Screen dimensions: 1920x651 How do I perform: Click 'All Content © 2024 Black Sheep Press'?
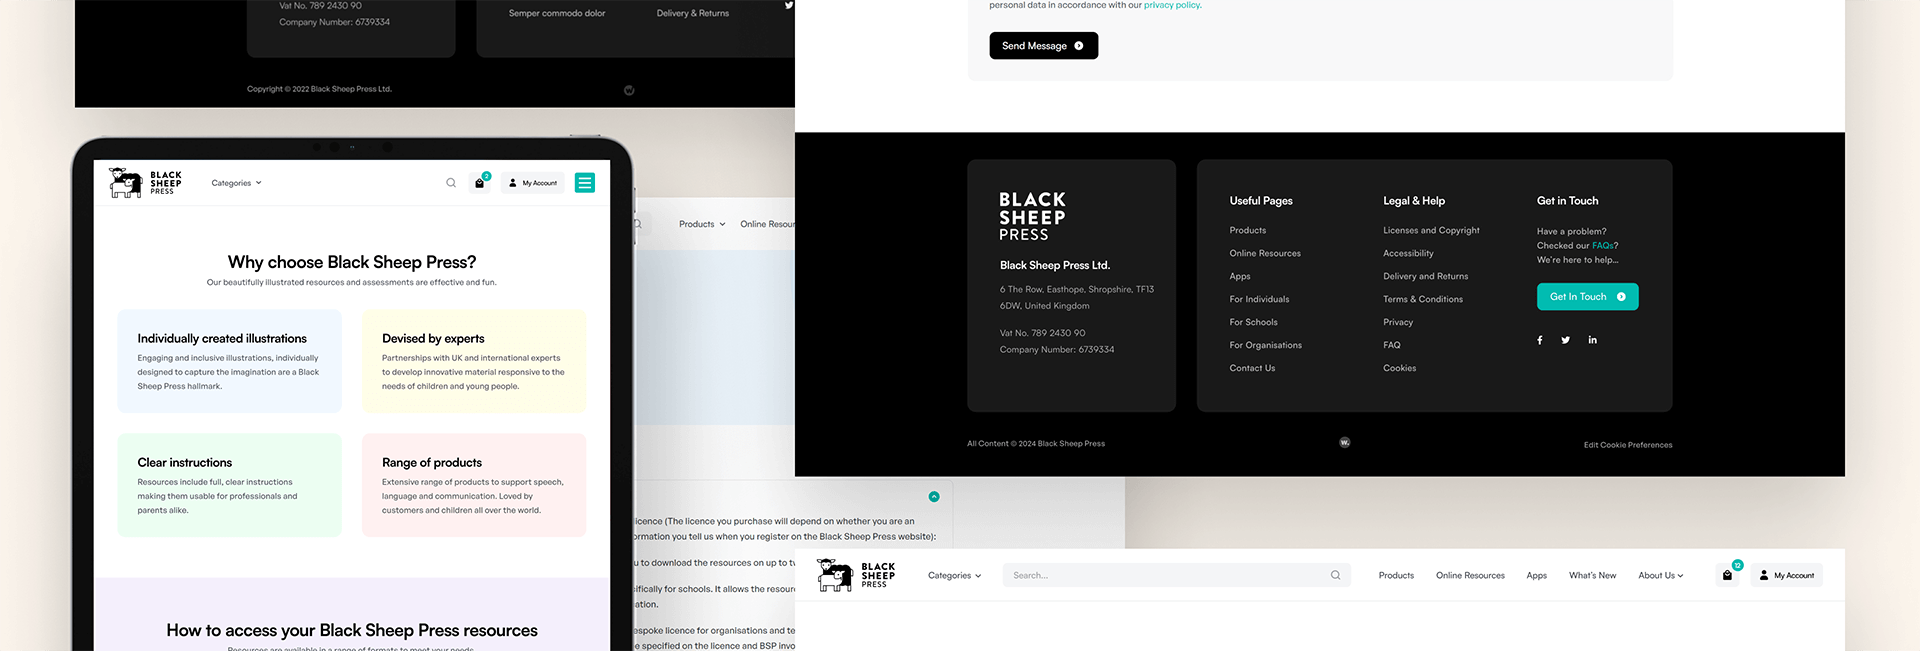(x=1036, y=443)
